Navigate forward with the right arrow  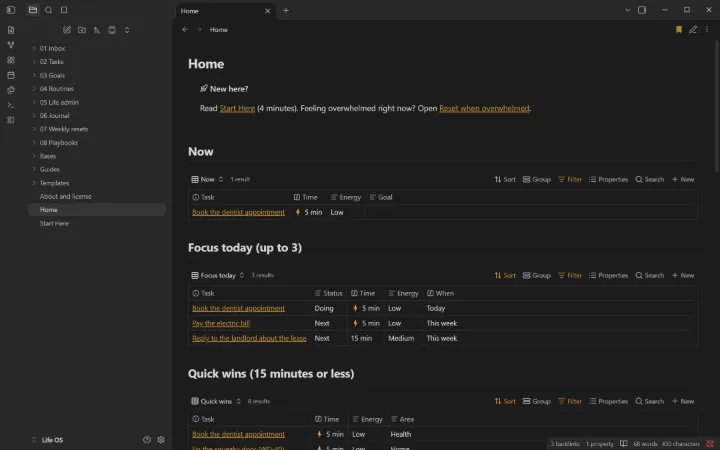(x=199, y=29)
